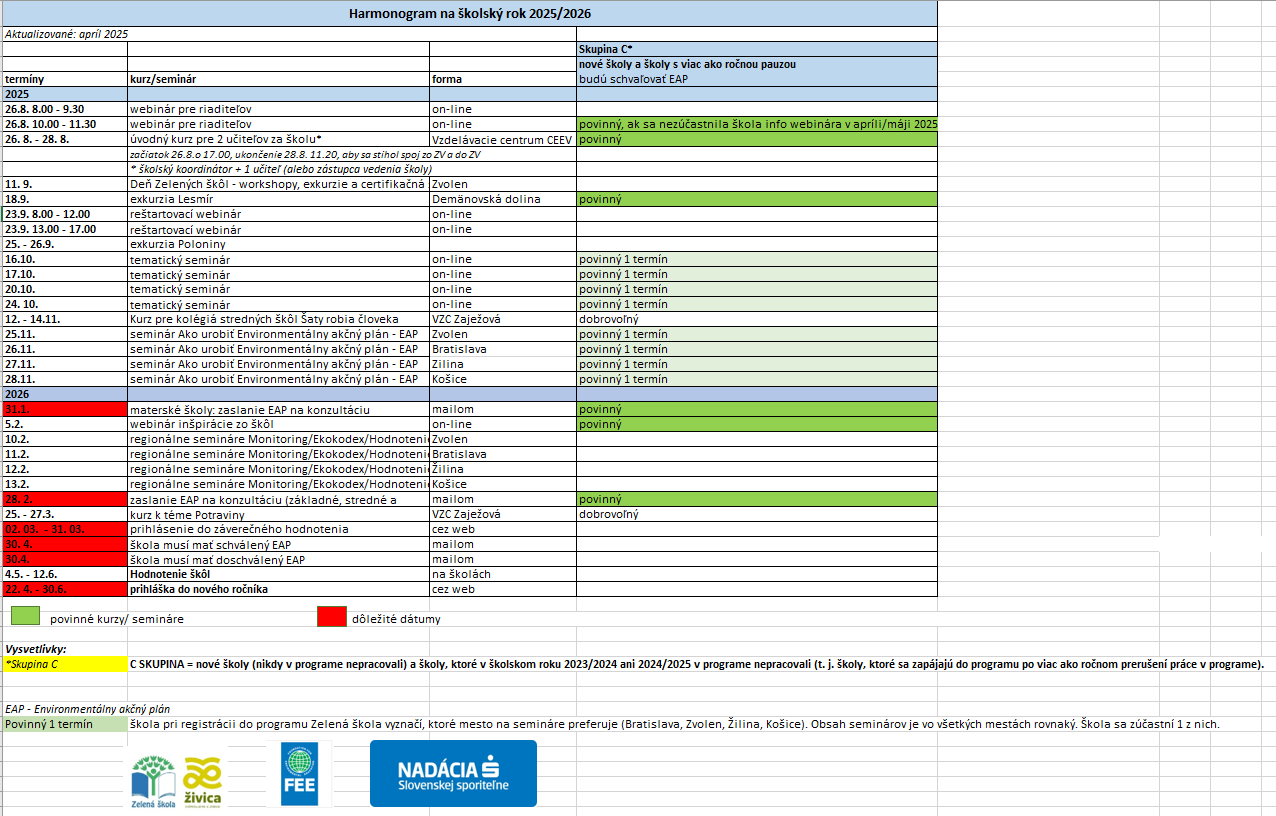Click the date cell '23.9. 8.00 - 12.00'

pos(64,214)
